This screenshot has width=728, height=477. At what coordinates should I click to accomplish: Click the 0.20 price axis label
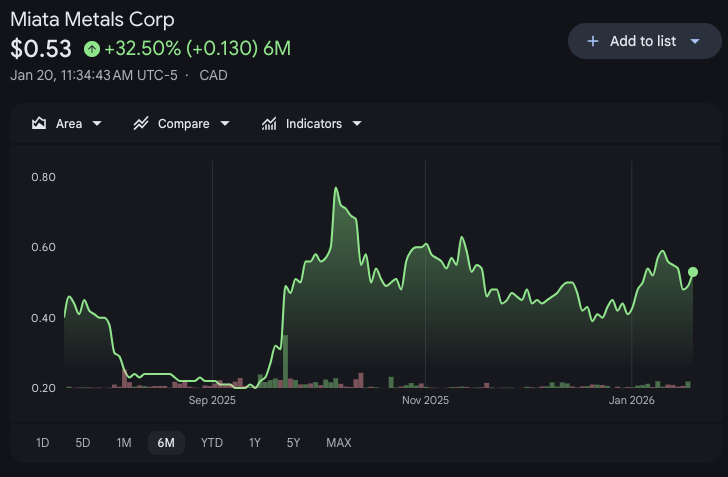pos(43,388)
